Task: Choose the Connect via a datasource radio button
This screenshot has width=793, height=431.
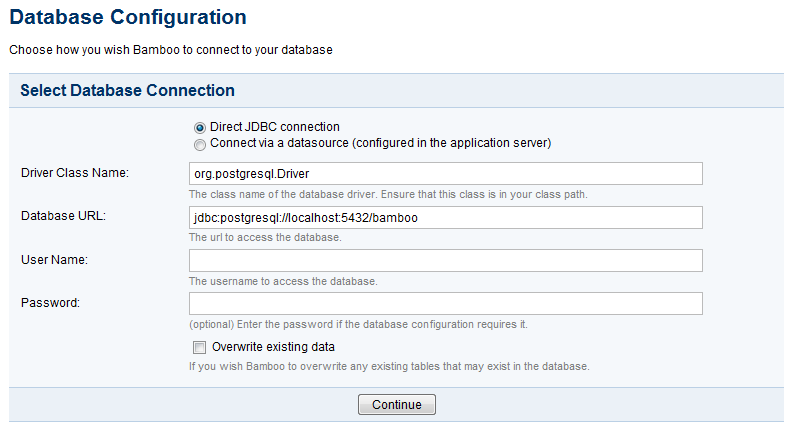Action: coord(200,145)
